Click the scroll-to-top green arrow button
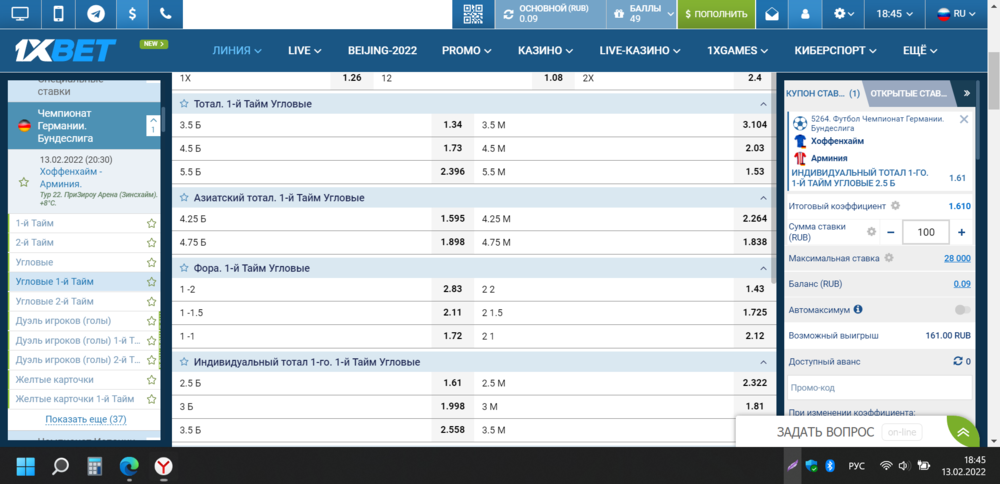The image size is (1000, 484). point(963,432)
